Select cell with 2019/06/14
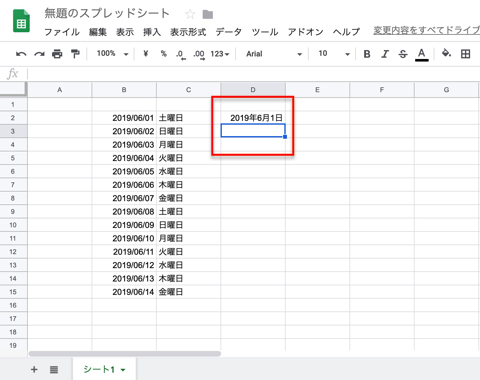Image resolution: width=480 pixels, height=380 pixels. click(x=124, y=292)
